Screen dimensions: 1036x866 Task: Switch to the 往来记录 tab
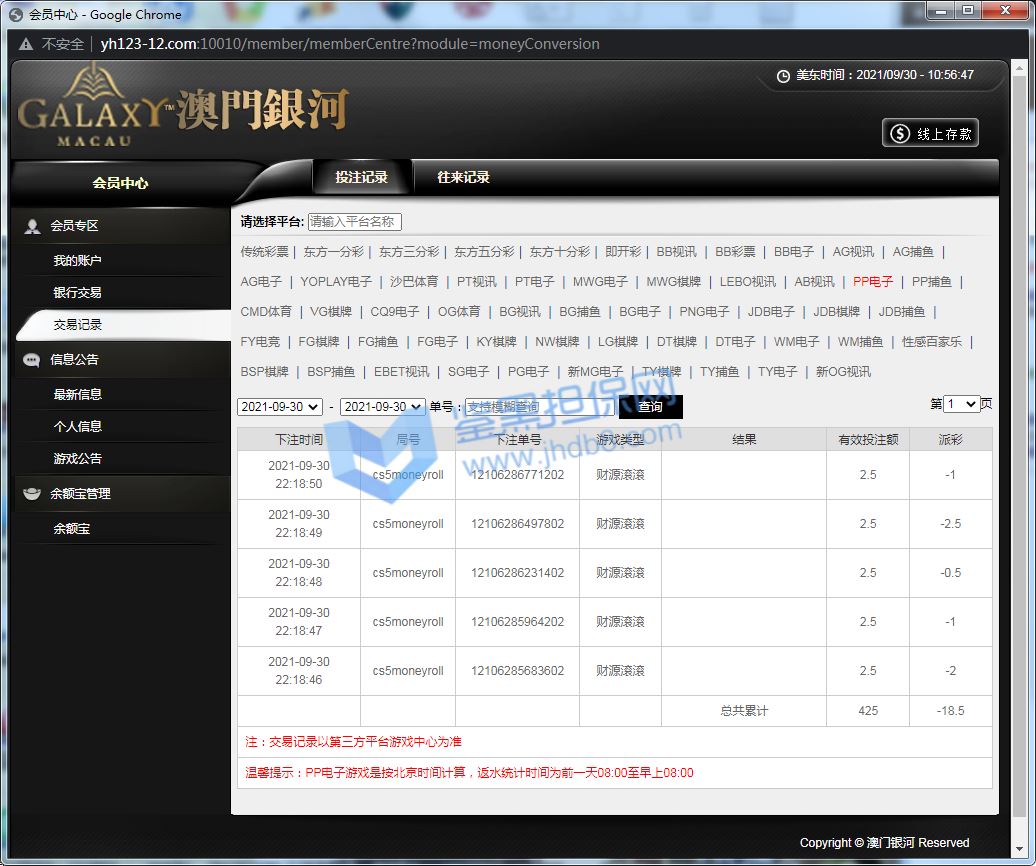click(463, 177)
